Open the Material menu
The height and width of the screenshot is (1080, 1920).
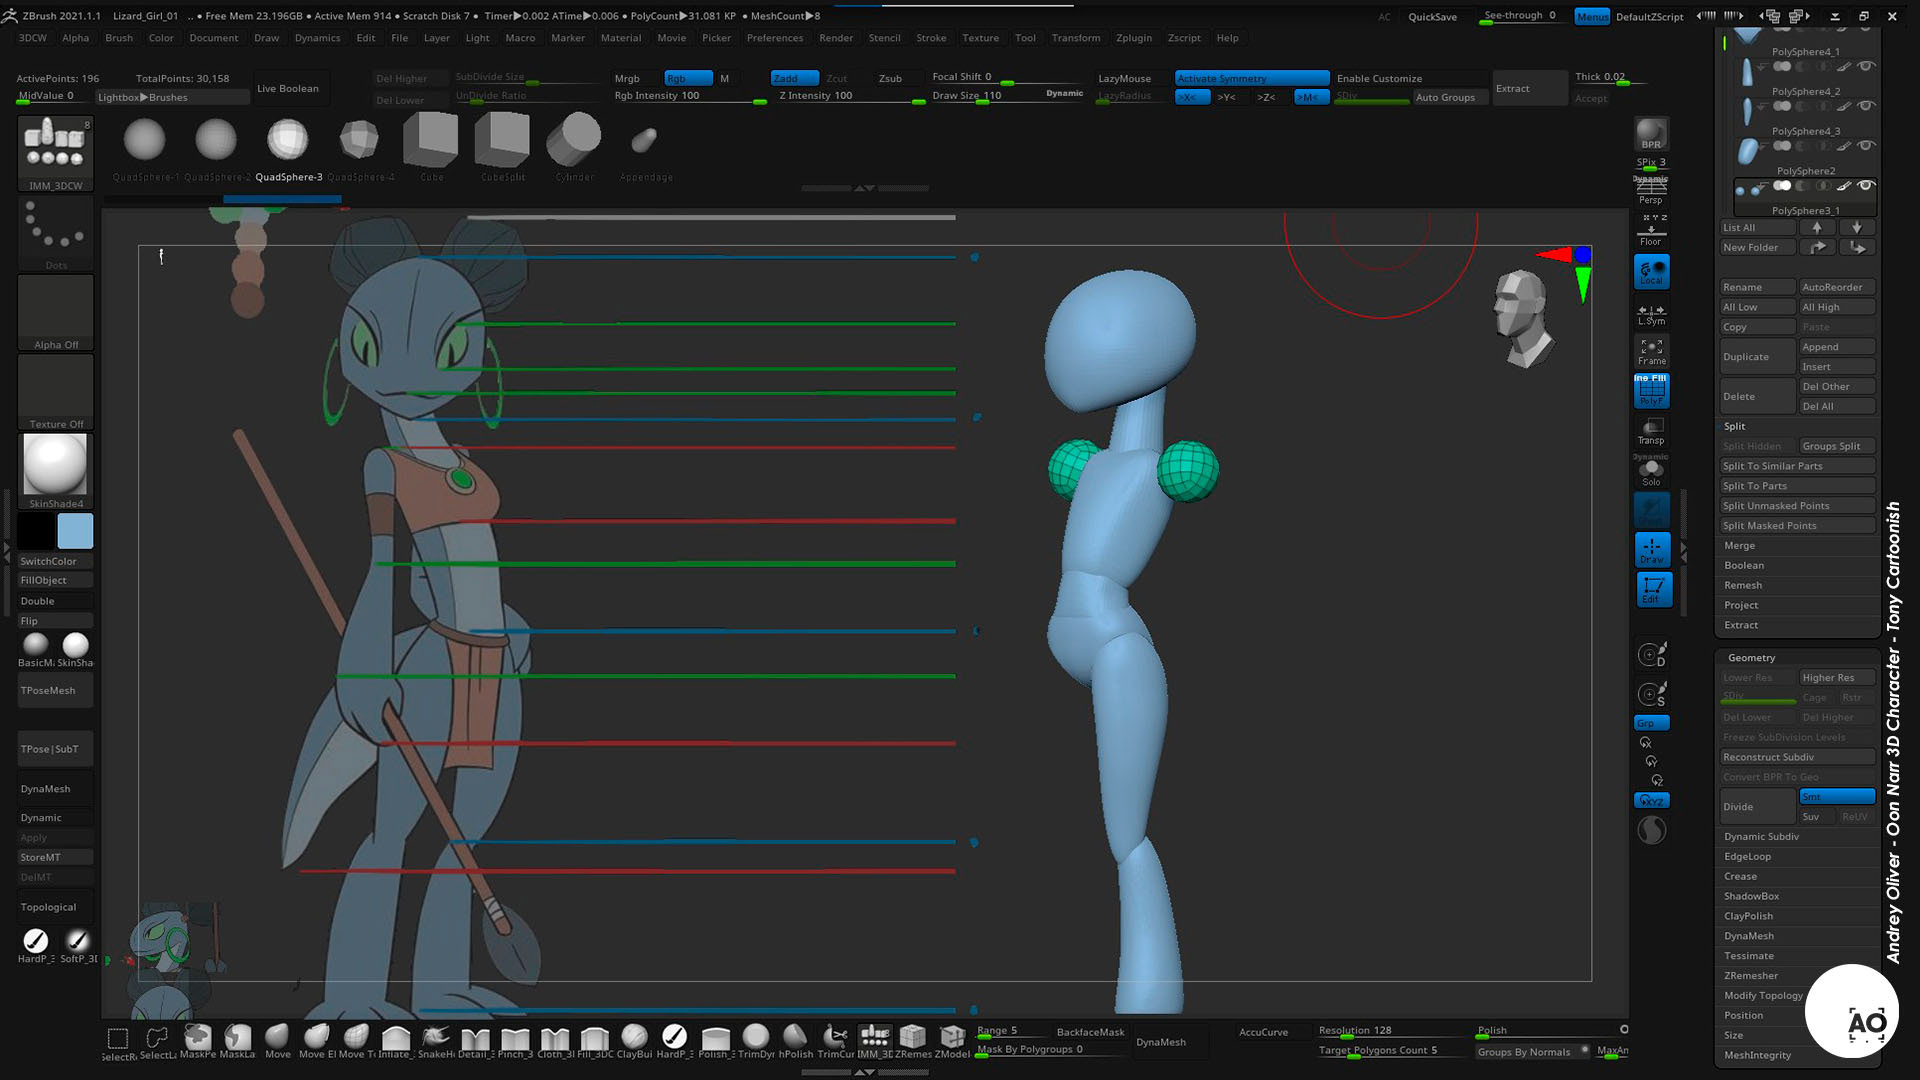point(621,38)
